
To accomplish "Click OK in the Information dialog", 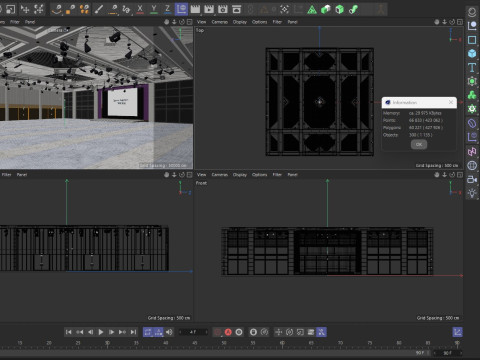I will tap(419, 144).
